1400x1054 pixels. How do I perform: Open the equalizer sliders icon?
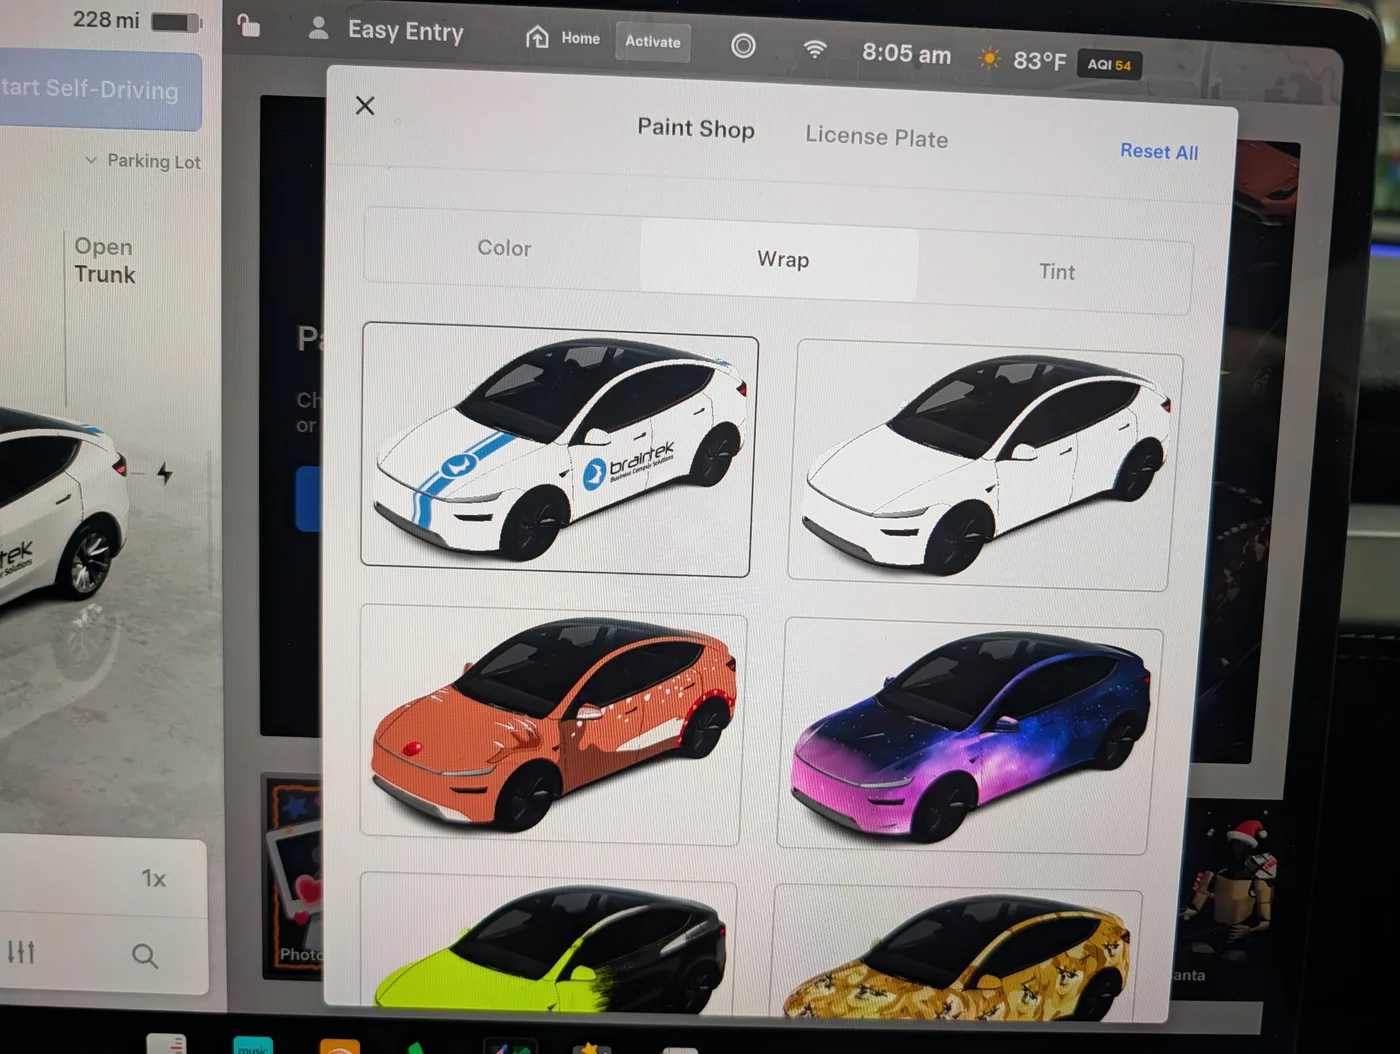pyautogui.click(x=21, y=951)
